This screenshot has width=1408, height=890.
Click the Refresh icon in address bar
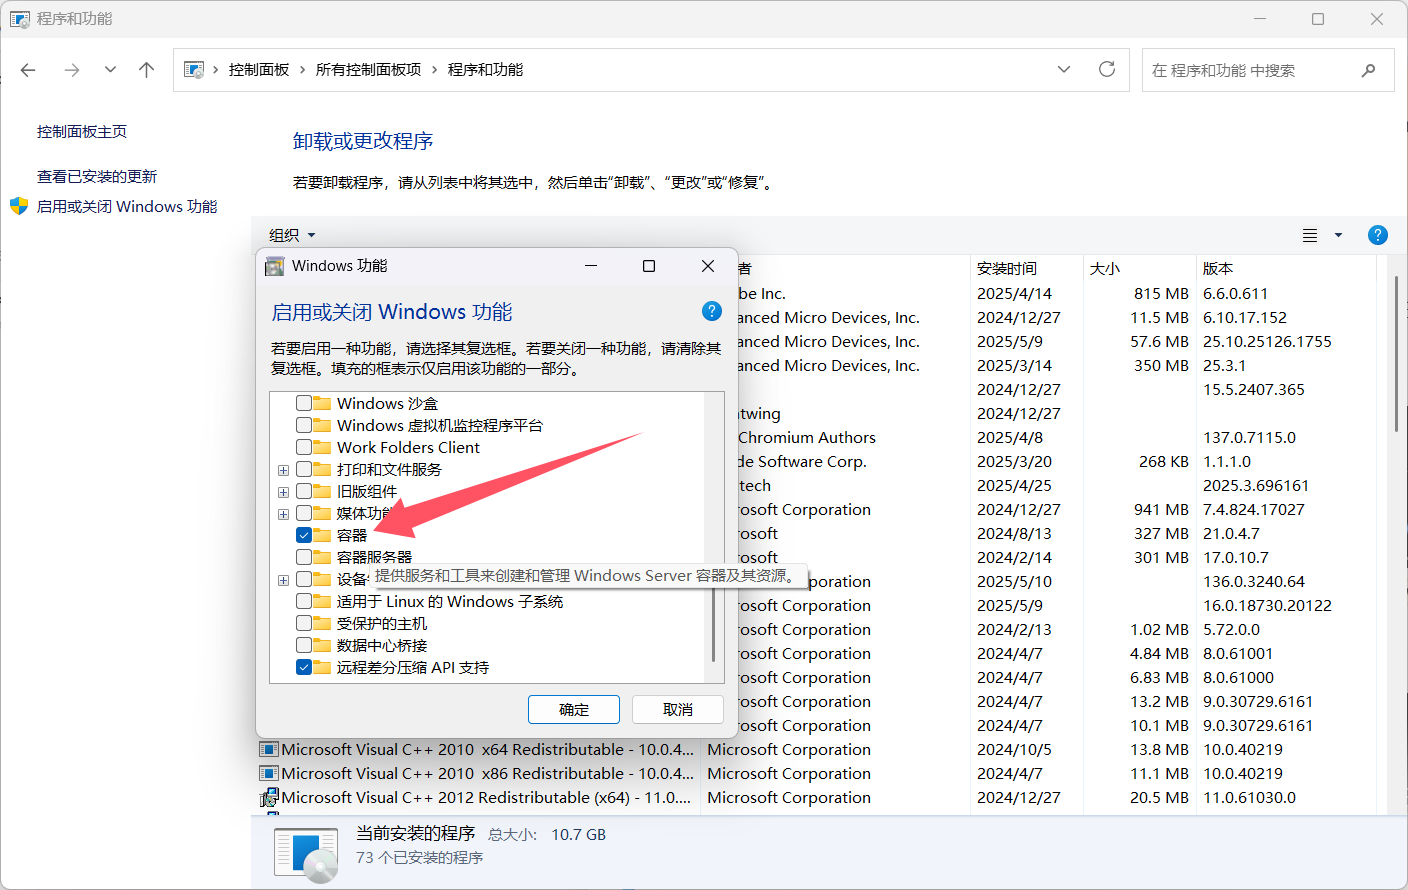(1107, 69)
